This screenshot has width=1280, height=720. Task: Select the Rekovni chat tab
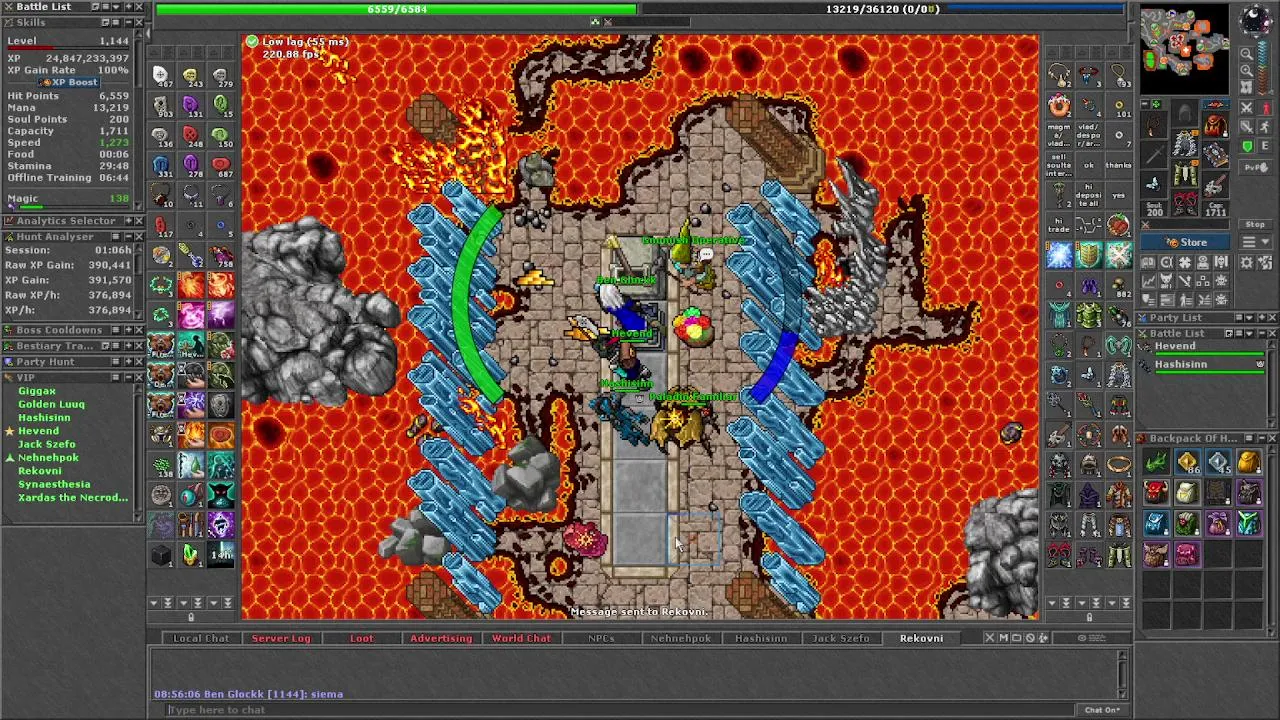921,638
